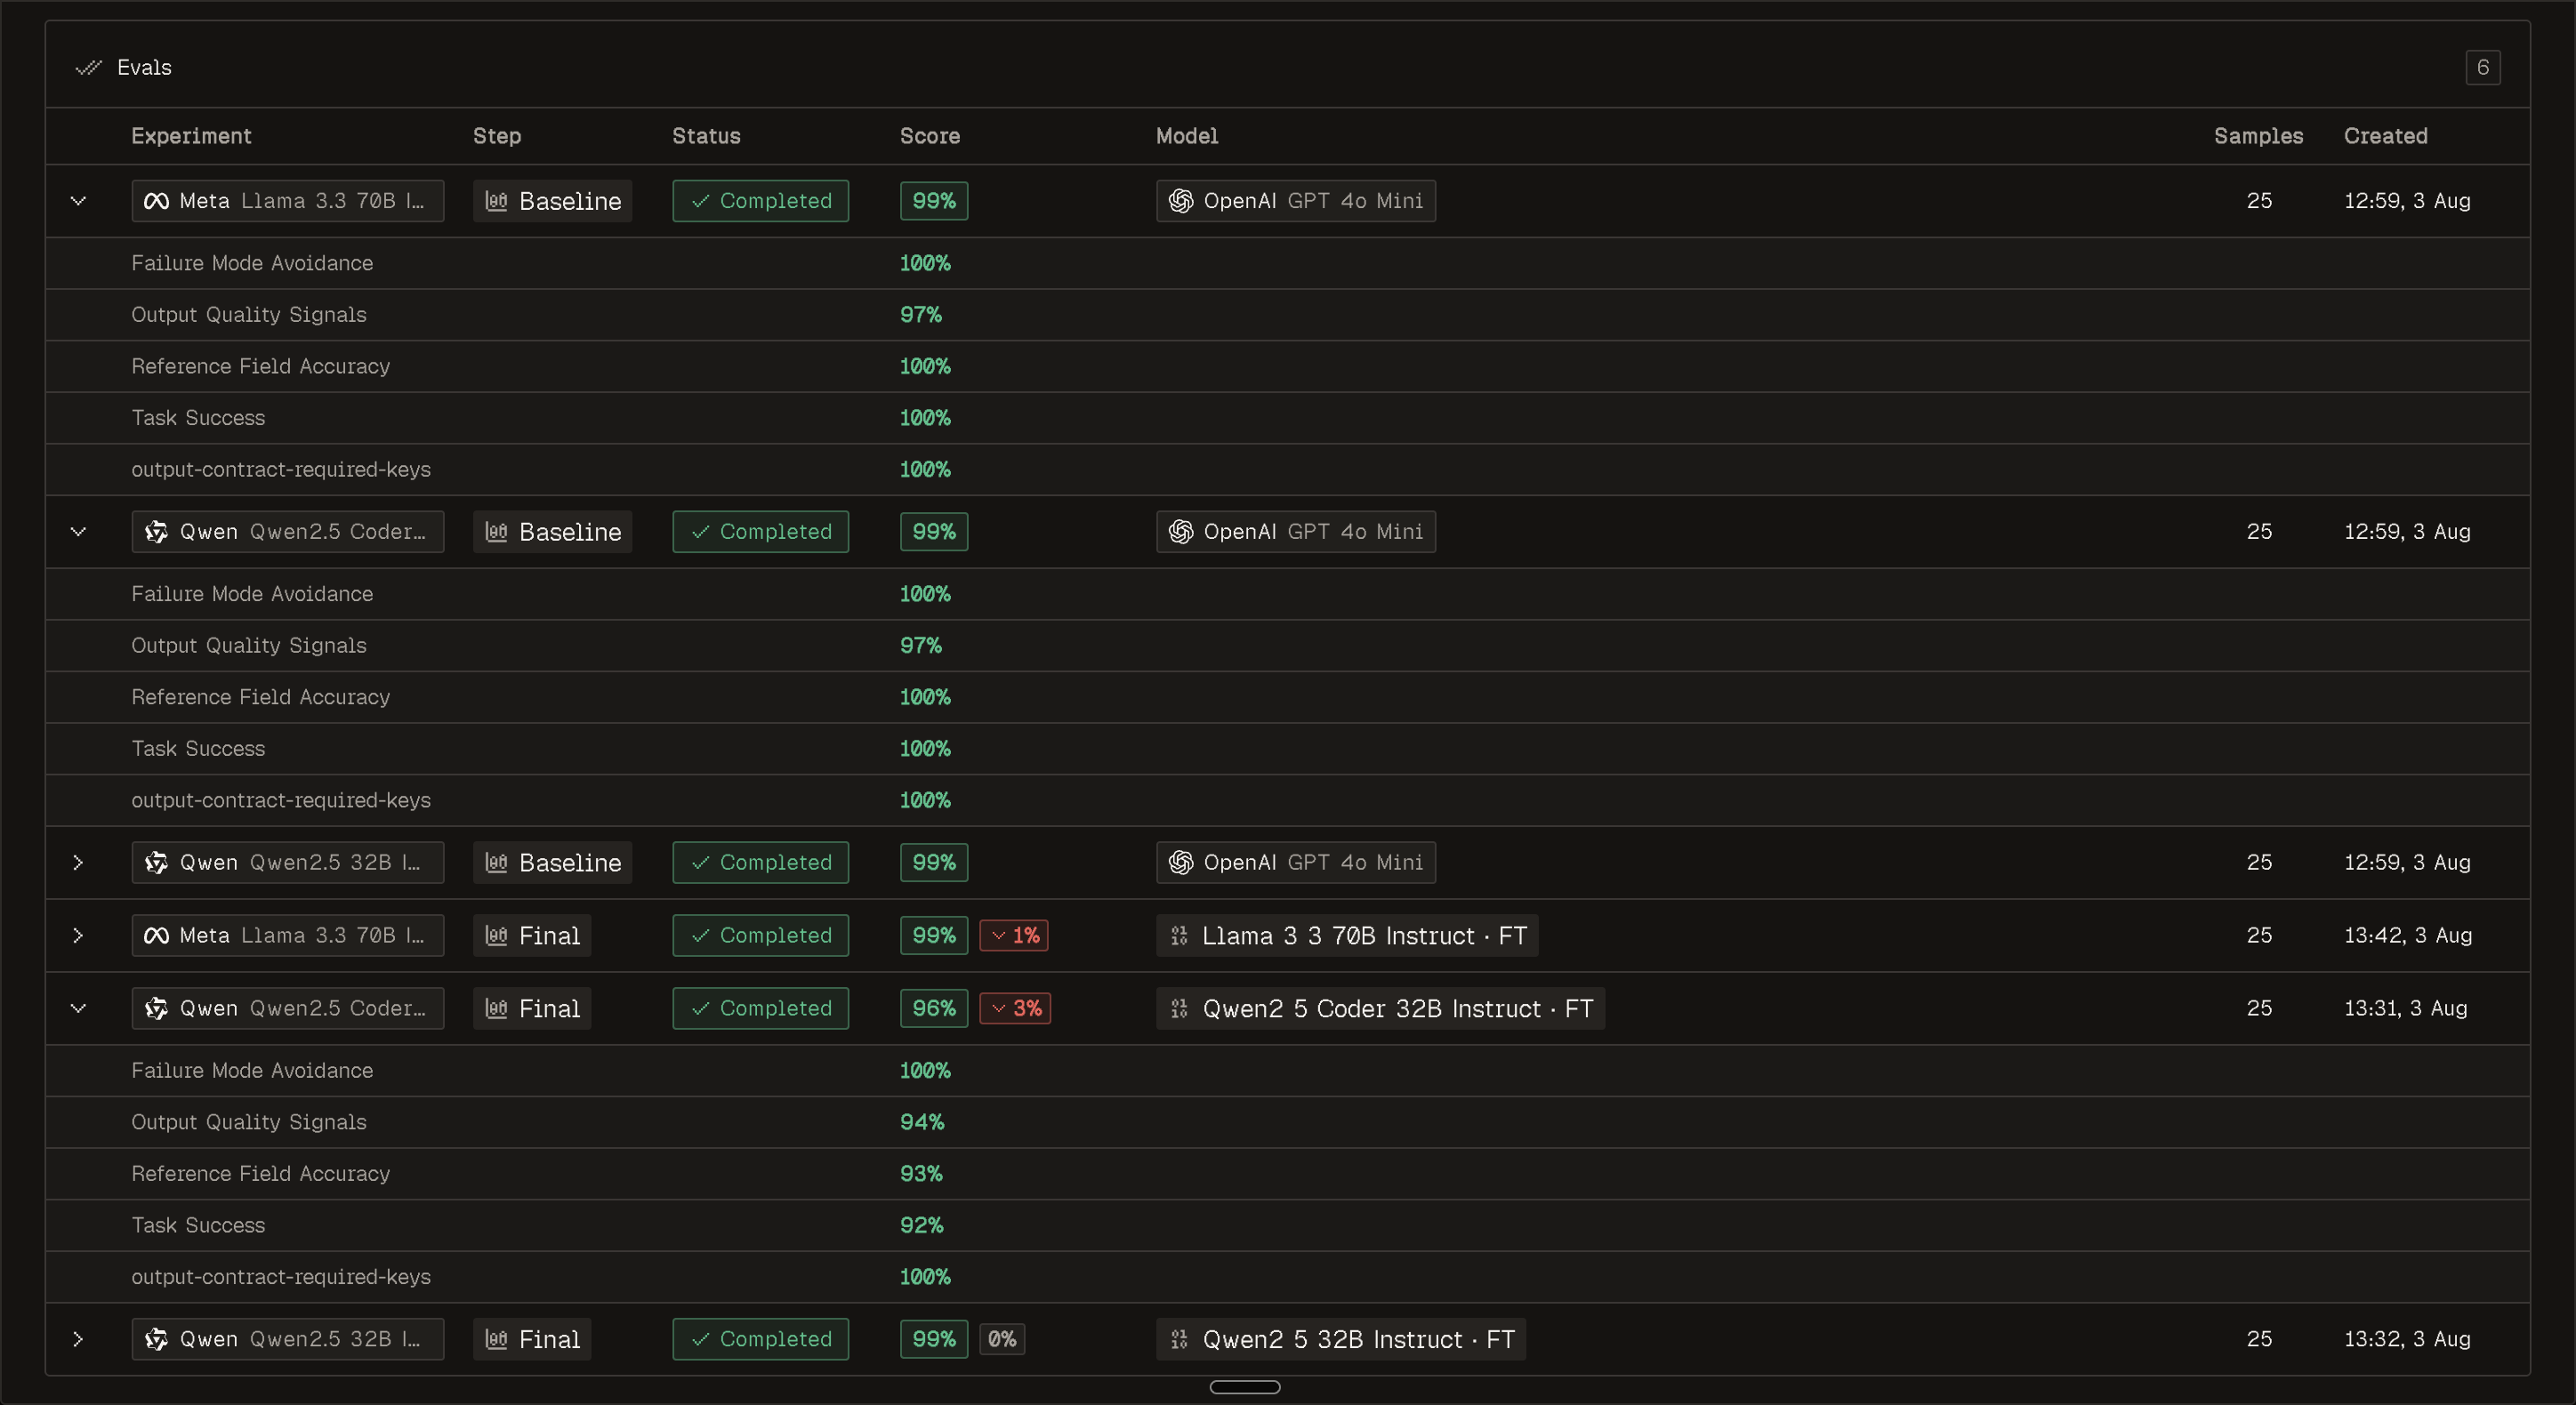
Task: Click the checkmark icon in Llama Final Completed badge
Action: pyautogui.click(x=701, y=936)
